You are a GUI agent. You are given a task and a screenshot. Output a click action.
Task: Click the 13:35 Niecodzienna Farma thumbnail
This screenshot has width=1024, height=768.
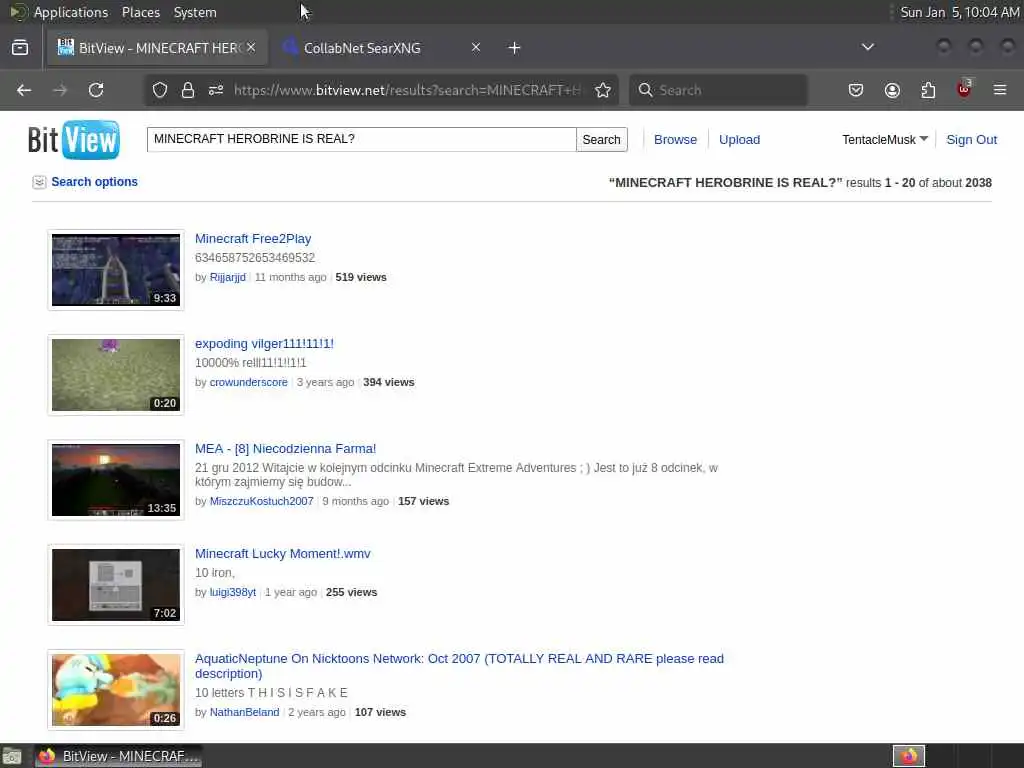pos(116,480)
